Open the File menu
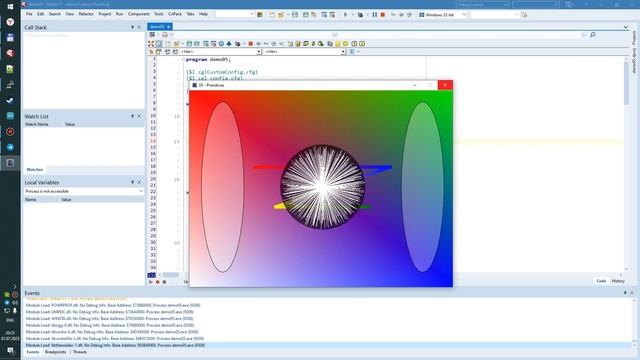This screenshot has height=360, width=640. pos(29,14)
